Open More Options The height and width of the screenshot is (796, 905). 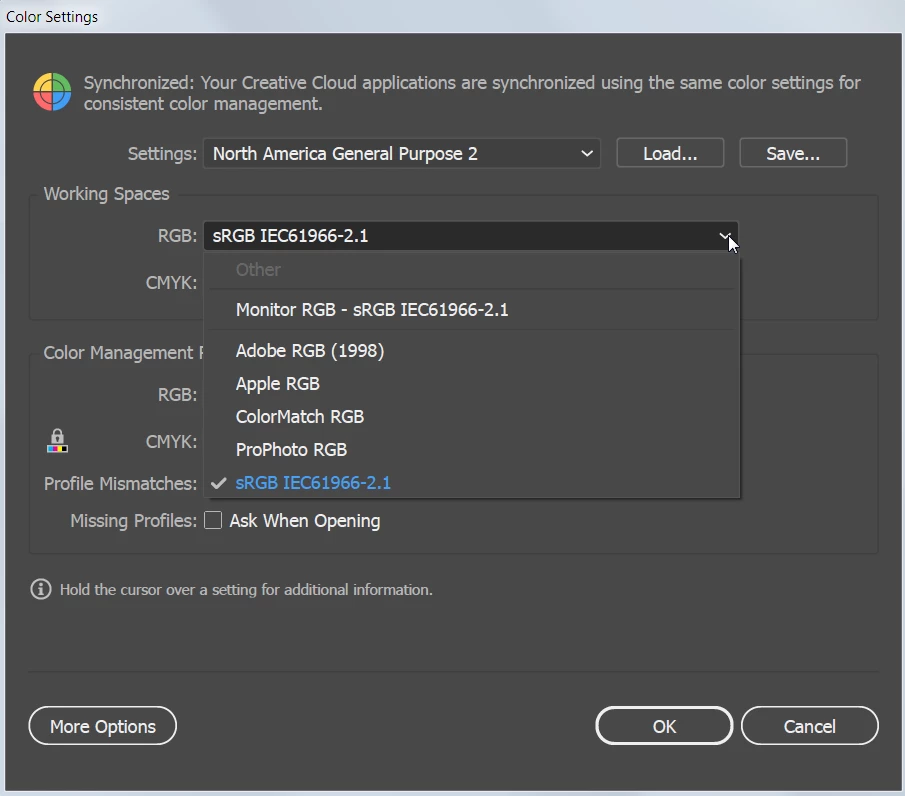click(103, 726)
